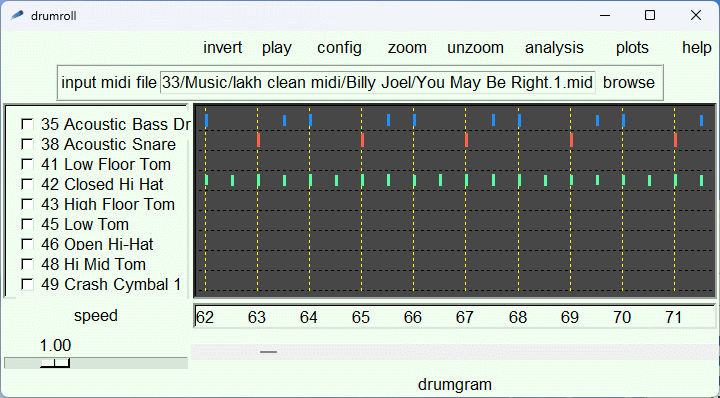Close the drumroll window
Image resolution: width=720 pixels, height=398 pixels.
click(696, 16)
